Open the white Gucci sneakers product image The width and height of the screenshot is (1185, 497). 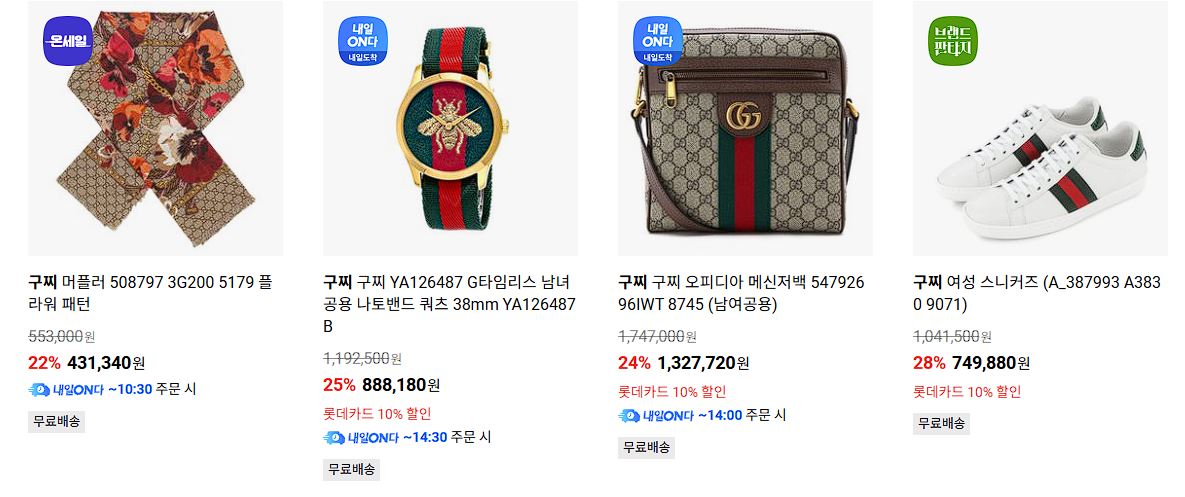1041,128
